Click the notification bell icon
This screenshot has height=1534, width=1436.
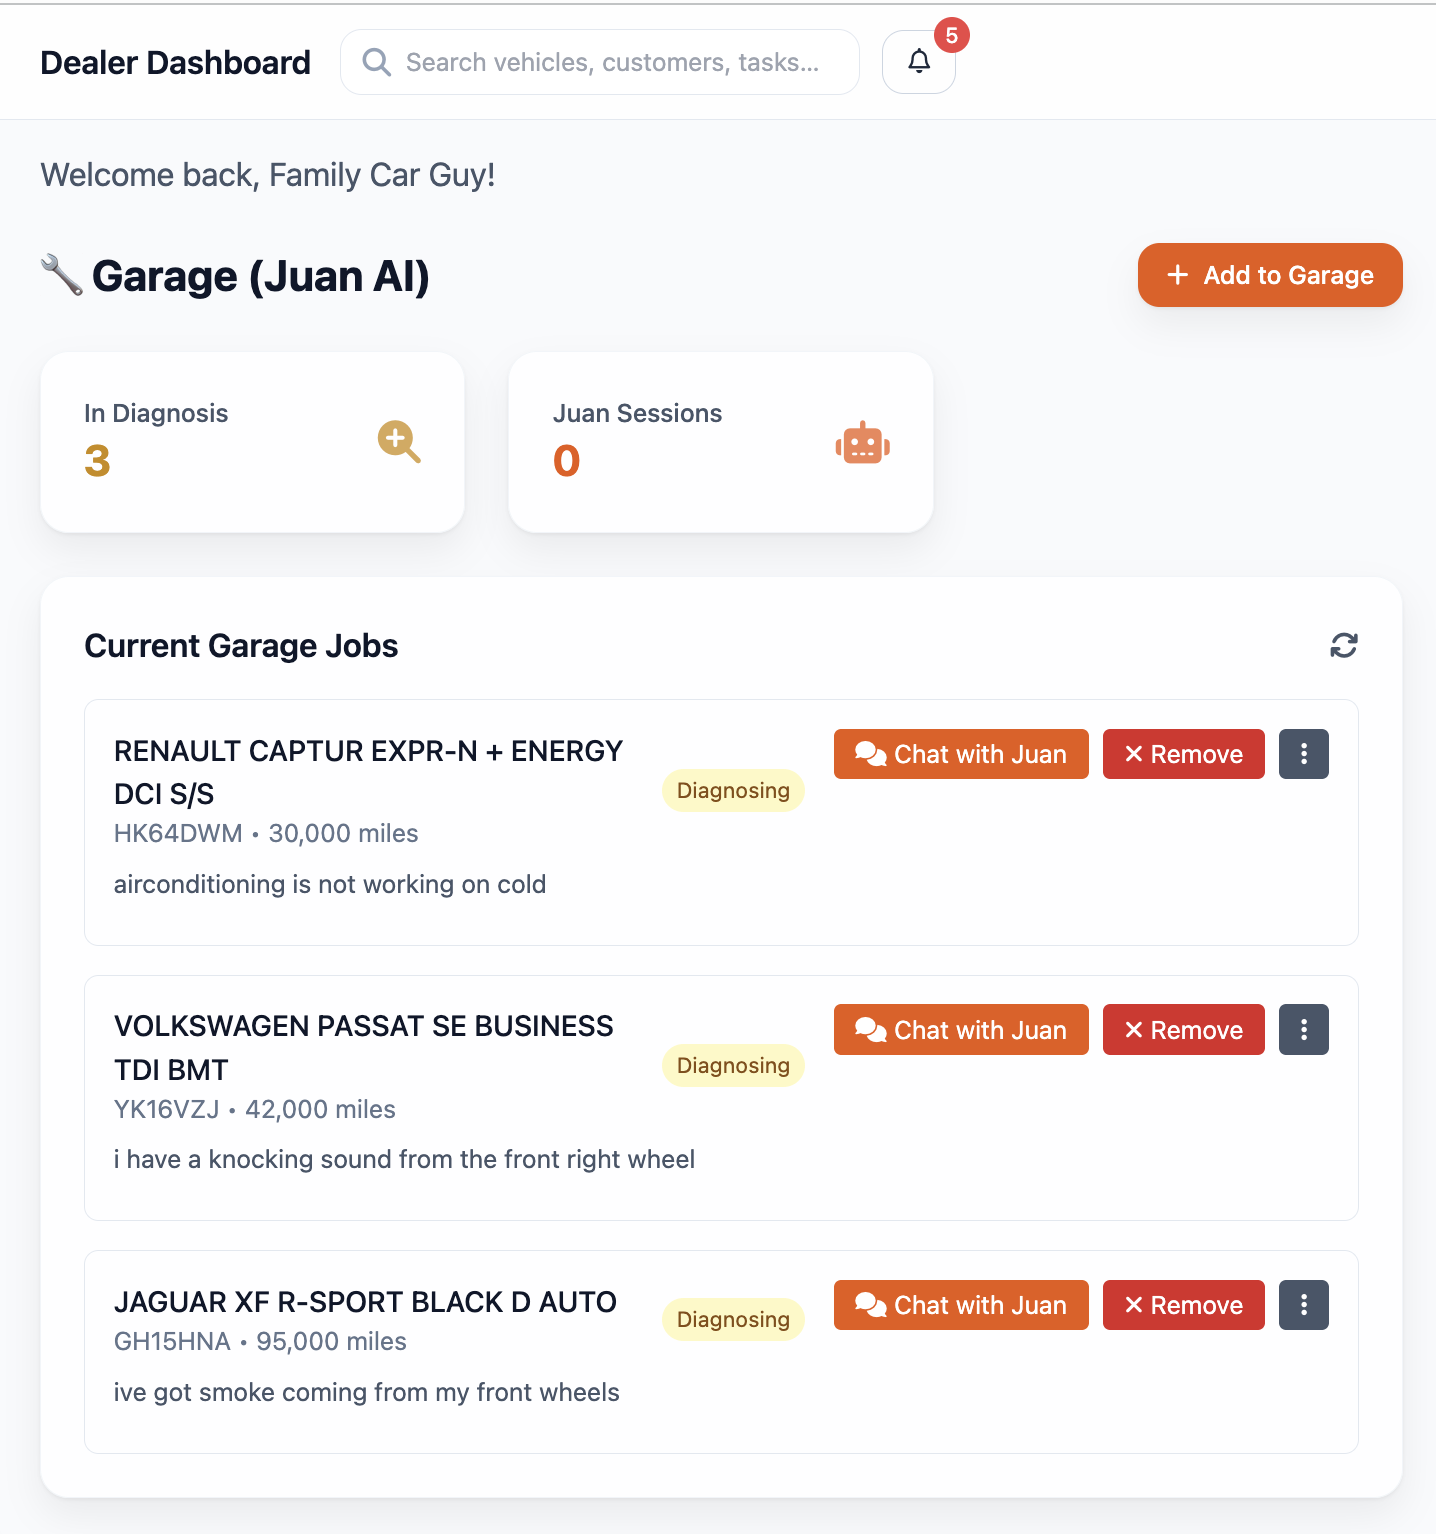tap(918, 61)
